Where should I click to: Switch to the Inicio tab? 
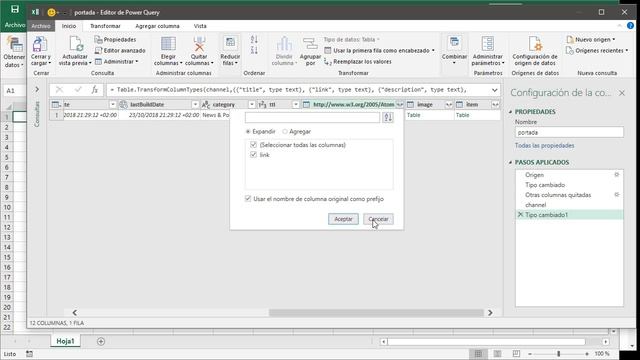click(69, 26)
